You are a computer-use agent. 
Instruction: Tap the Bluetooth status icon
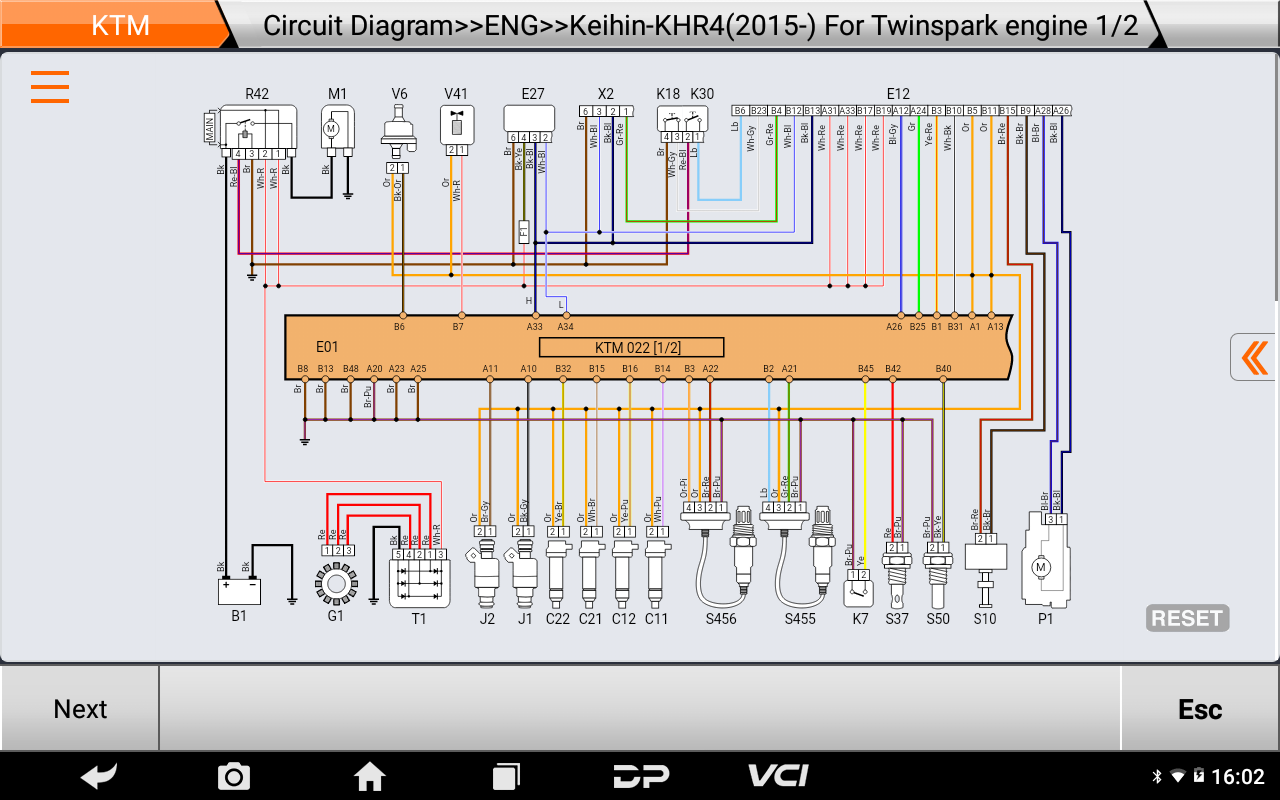(1158, 777)
